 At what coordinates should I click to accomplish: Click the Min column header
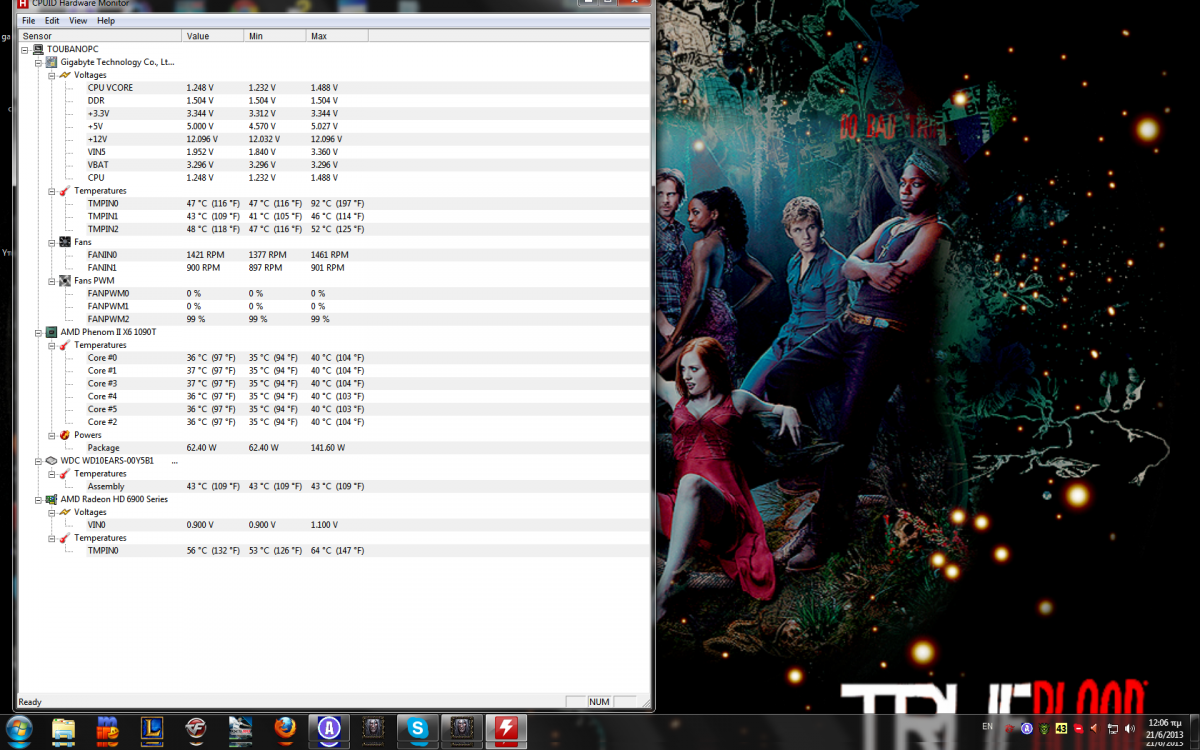[276, 36]
